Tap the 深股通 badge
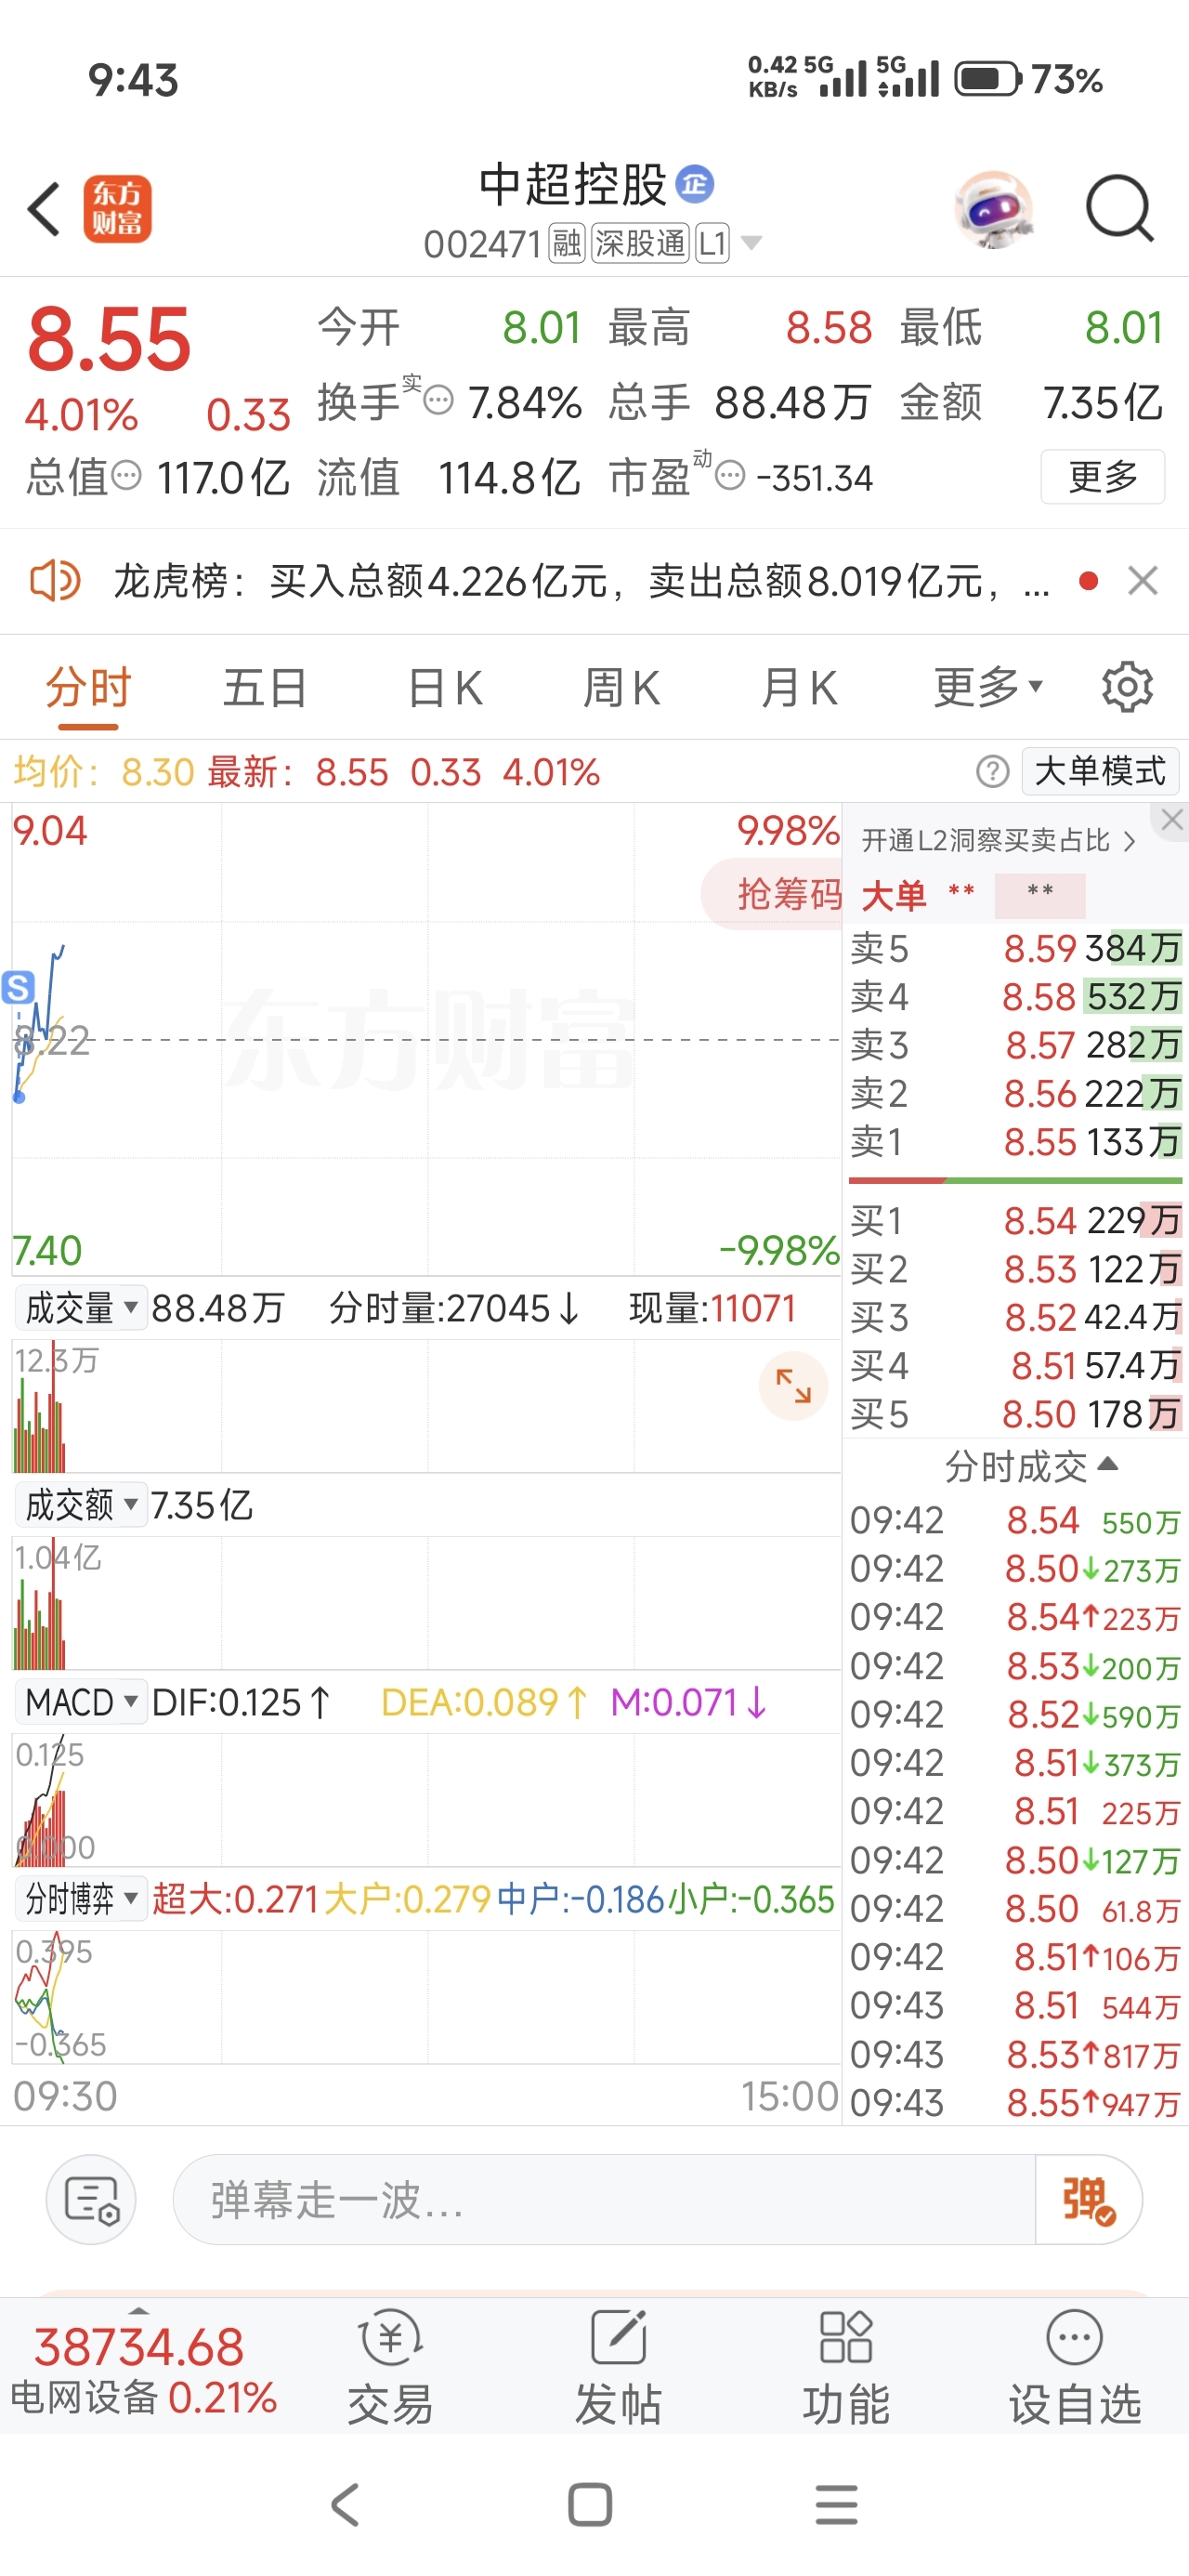1189x2576 pixels. pyautogui.click(x=640, y=243)
